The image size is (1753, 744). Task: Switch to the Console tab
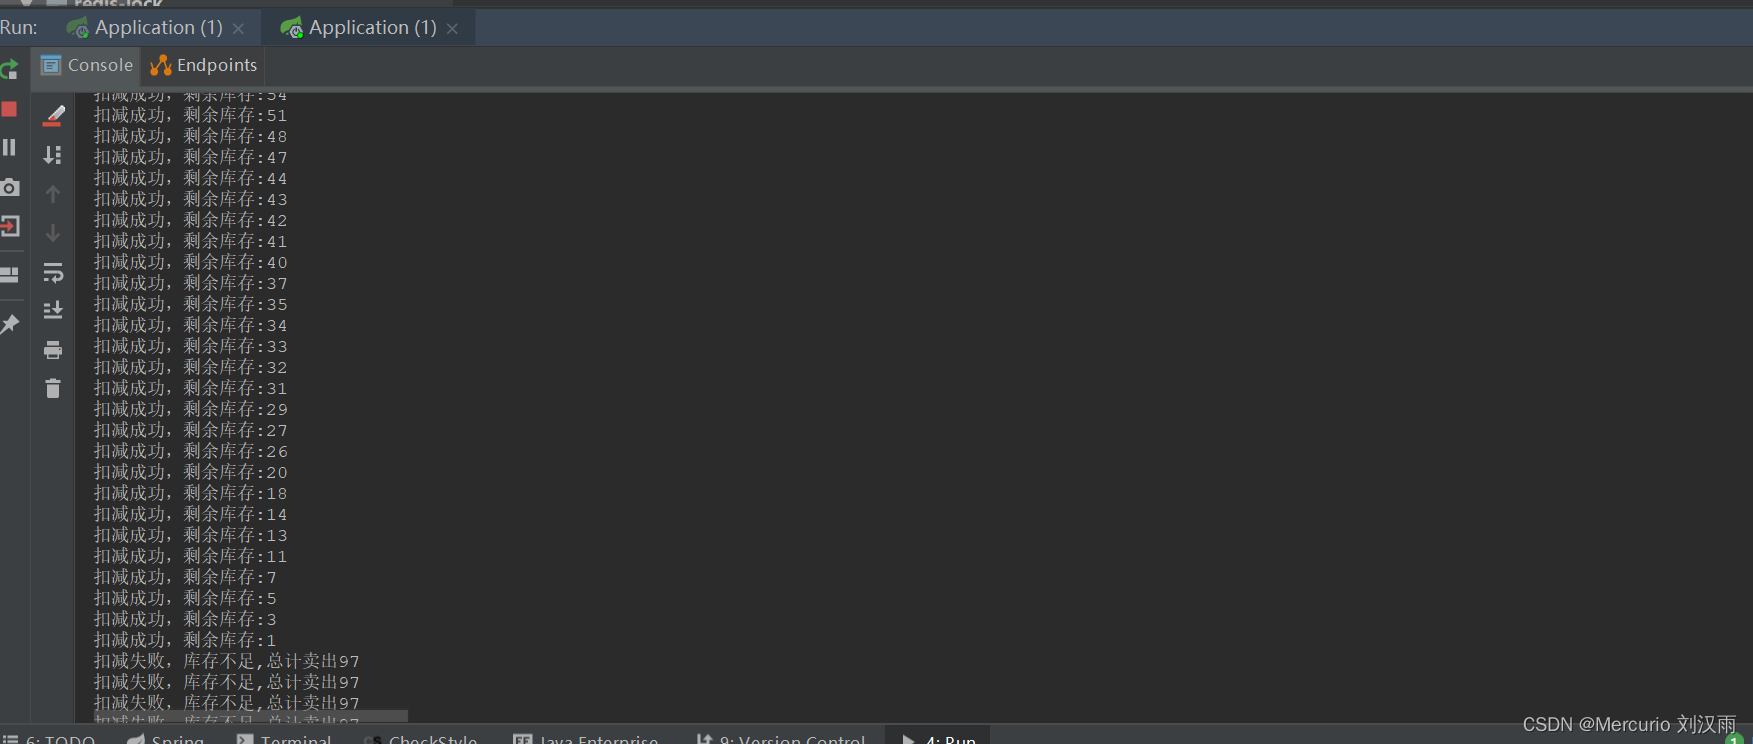coord(87,65)
